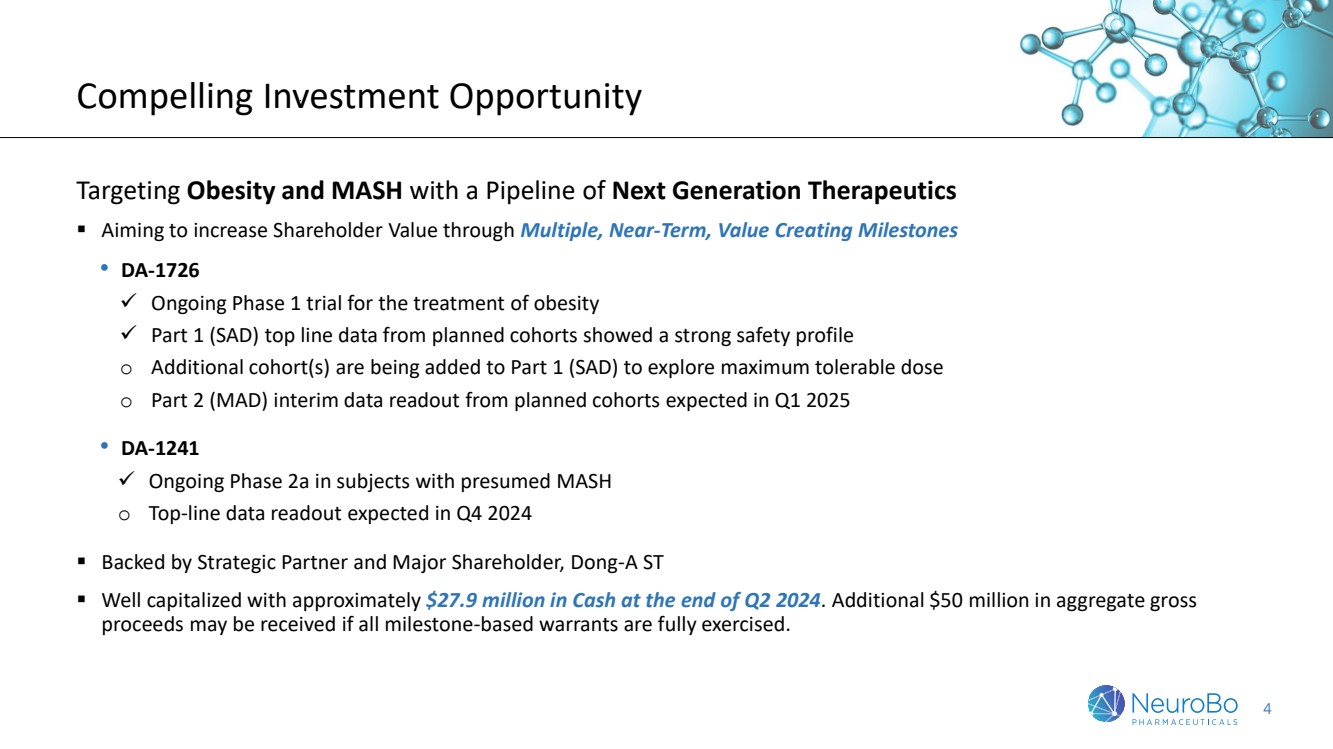Click the slide page number 4
1333x749 pixels.
1268,709
